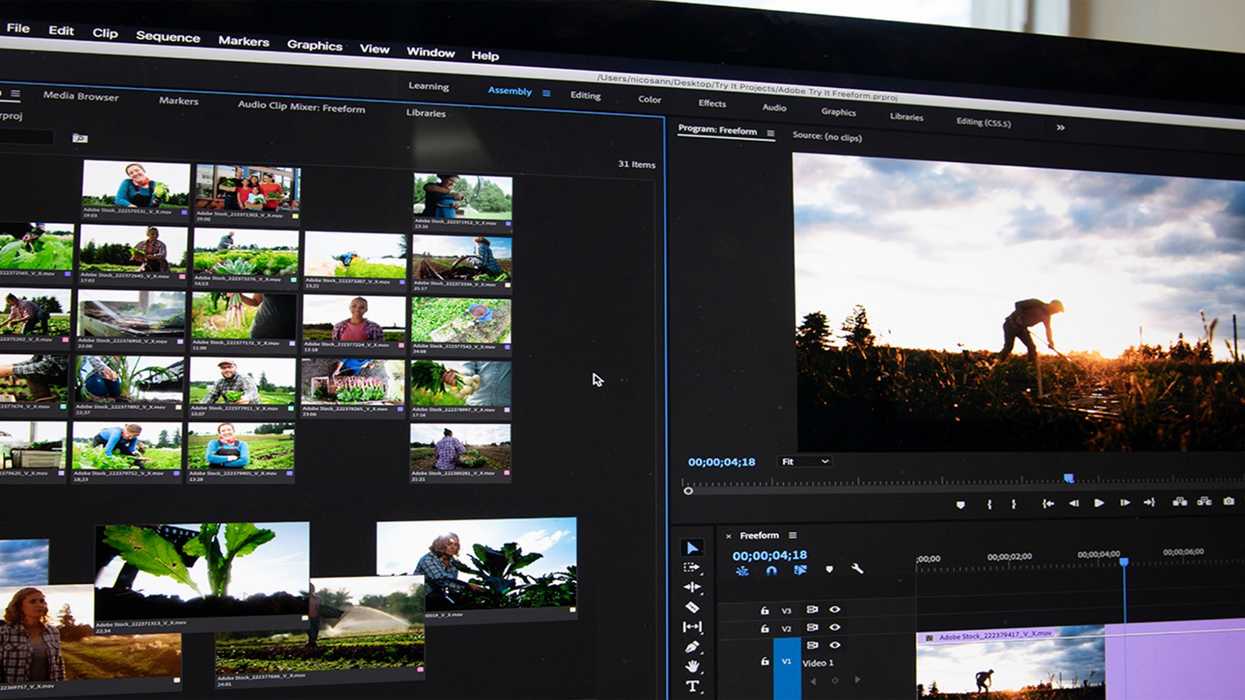Hide track V1 with its eye icon

coord(834,645)
